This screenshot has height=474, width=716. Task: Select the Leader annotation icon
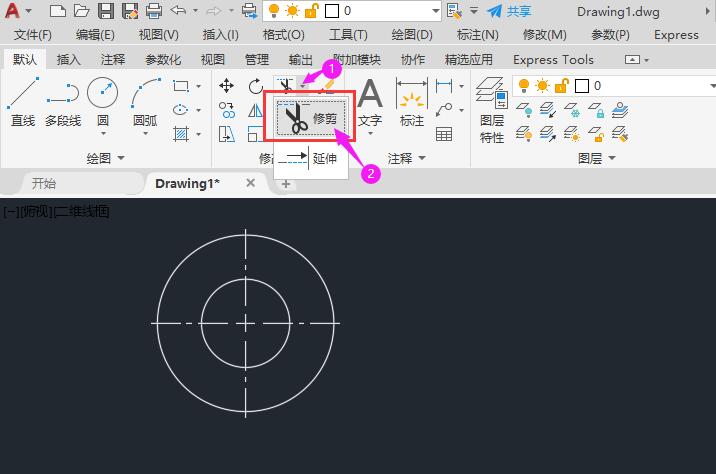click(x=444, y=110)
